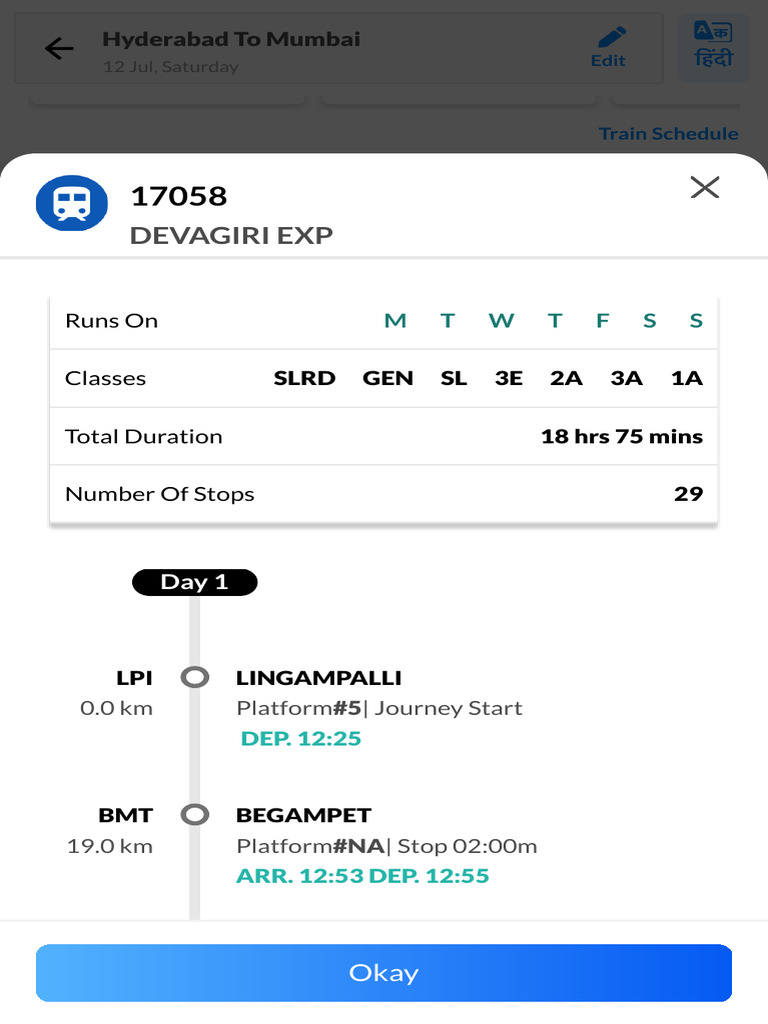Click the Lingampalli station stop marker
Image resolution: width=768 pixels, height=1024 pixels.
(x=195, y=677)
